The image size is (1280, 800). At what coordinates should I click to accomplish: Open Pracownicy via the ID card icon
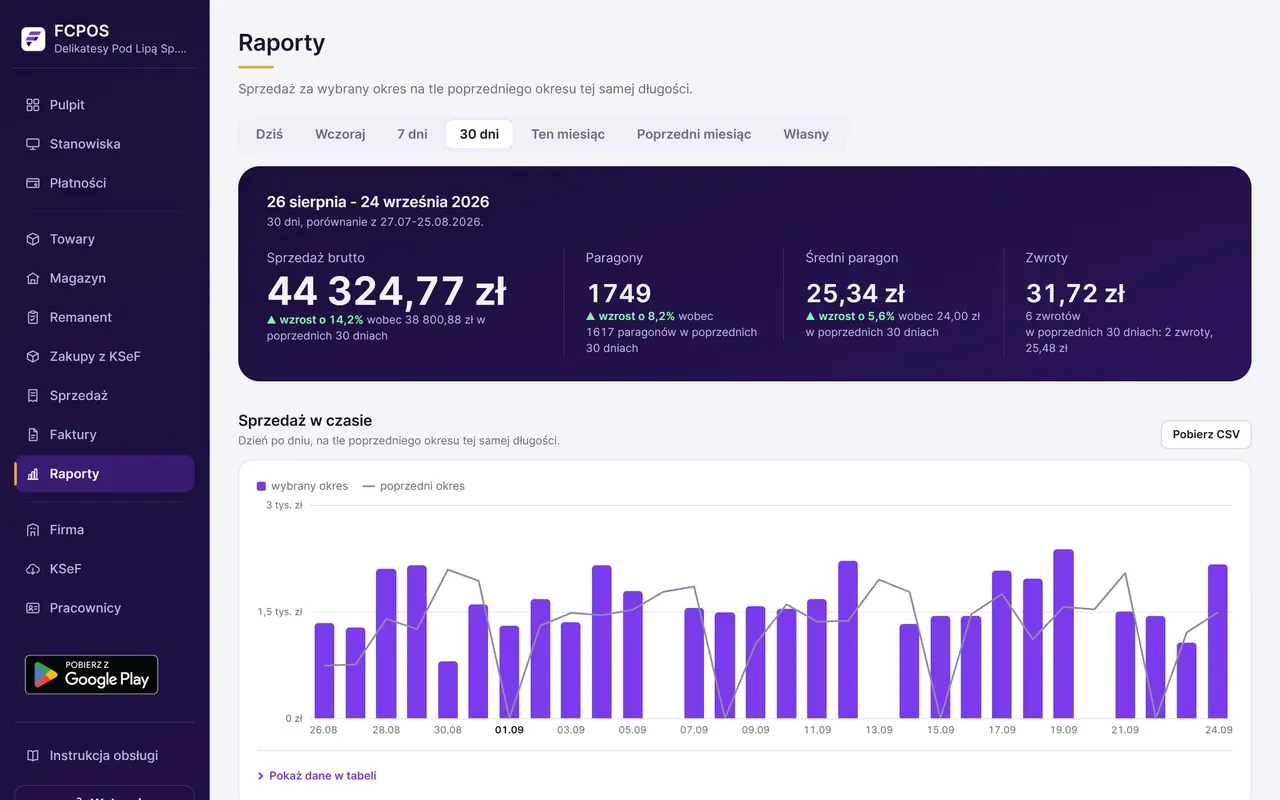pyautogui.click(x=33, y=608)
